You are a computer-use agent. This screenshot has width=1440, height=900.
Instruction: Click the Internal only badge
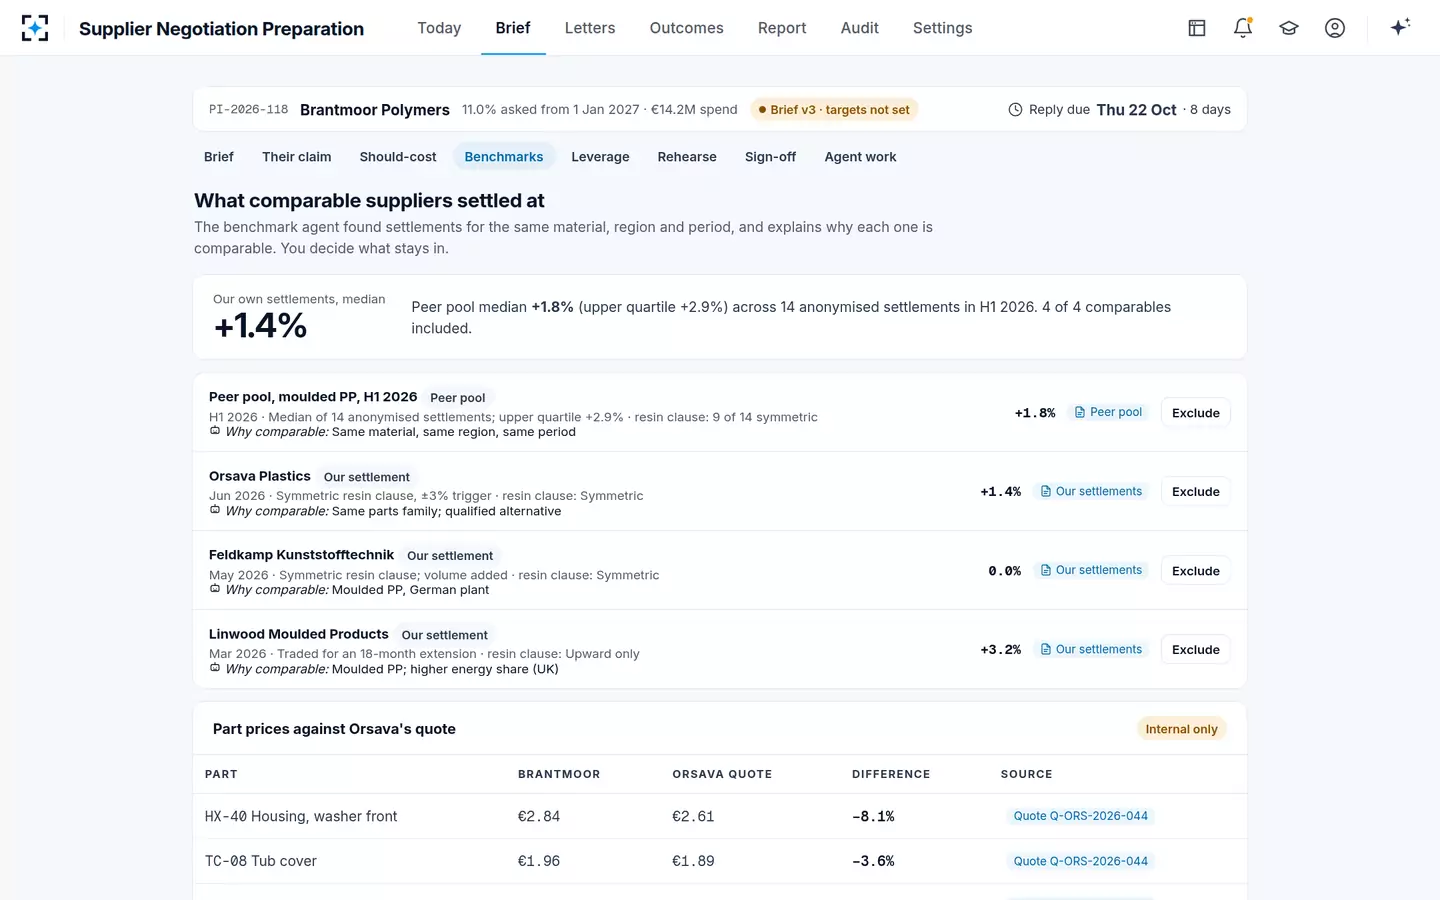click(x=1182, y=729)
